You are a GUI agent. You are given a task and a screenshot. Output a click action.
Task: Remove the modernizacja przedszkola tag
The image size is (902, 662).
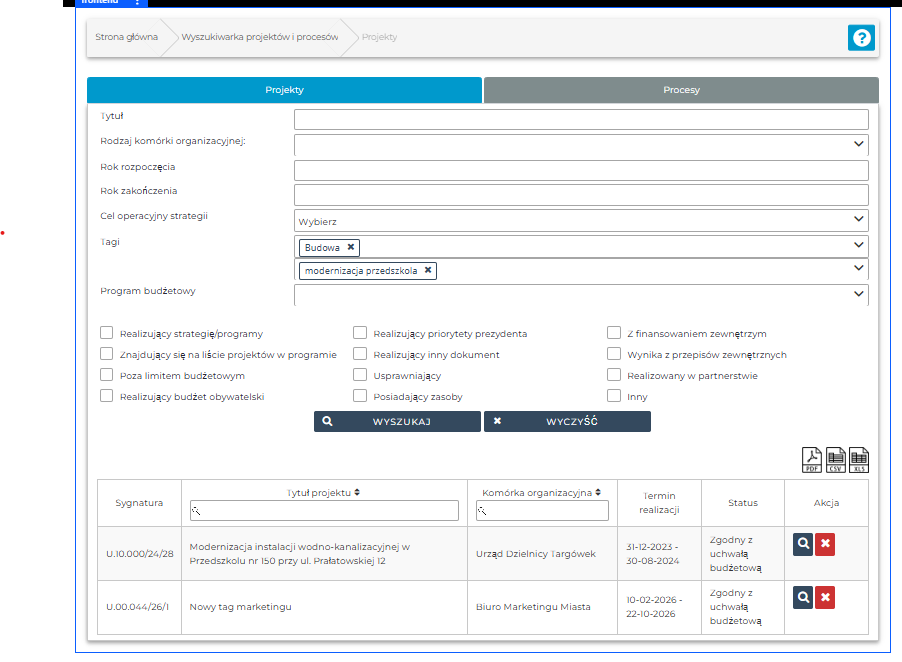(428, 270)
